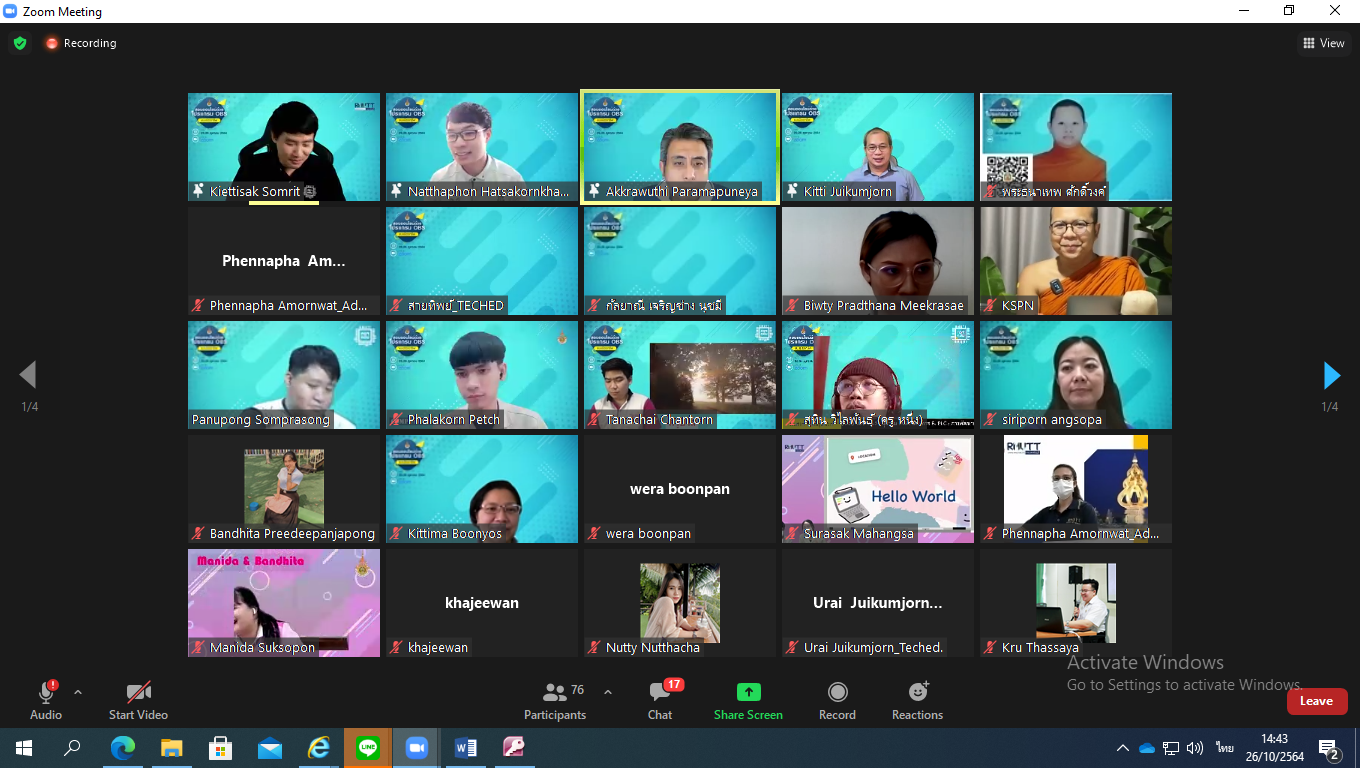Select Nutty Nutthacha's tile
The height and width of the screenshot is (768, 1360).
(x=680, y=603)
